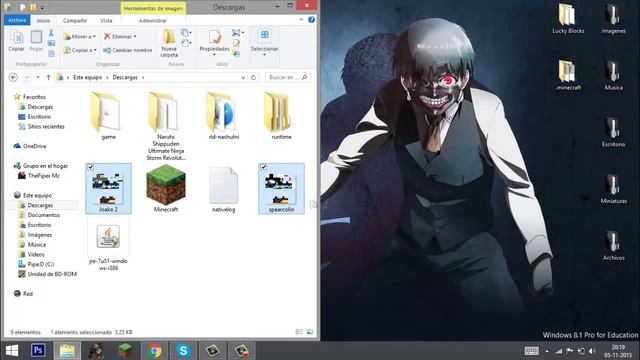
Task: Click the Help question mark icon
Action: (311, 20)
